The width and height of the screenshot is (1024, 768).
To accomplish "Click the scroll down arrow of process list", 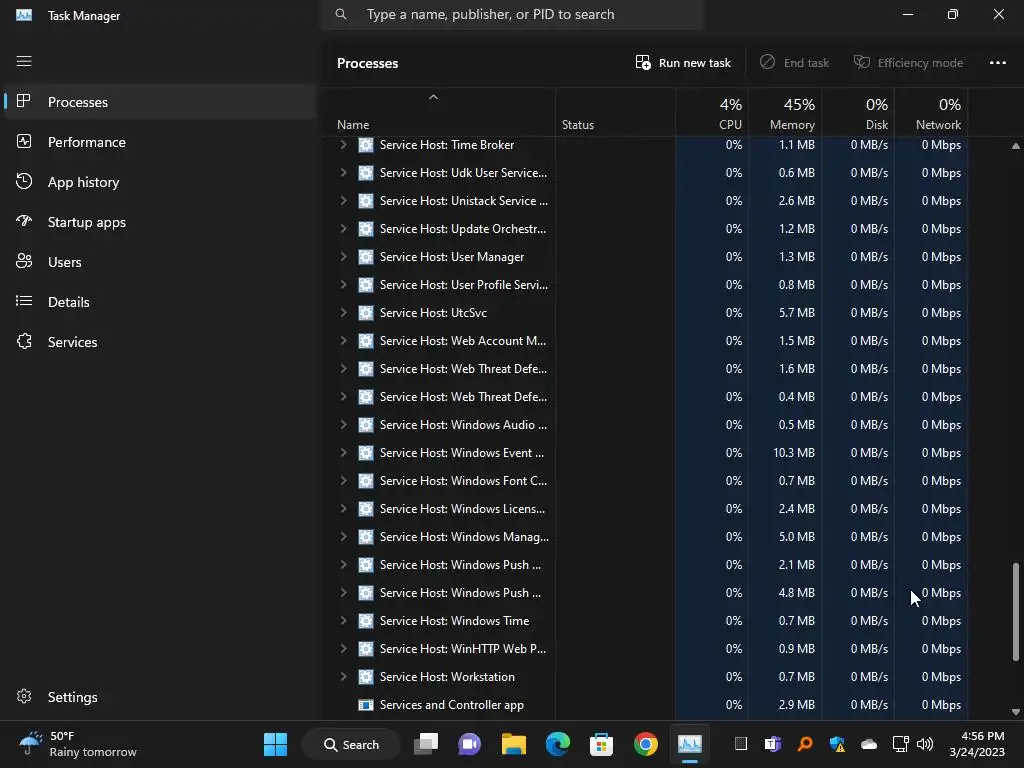I will tap(1016, 712).
